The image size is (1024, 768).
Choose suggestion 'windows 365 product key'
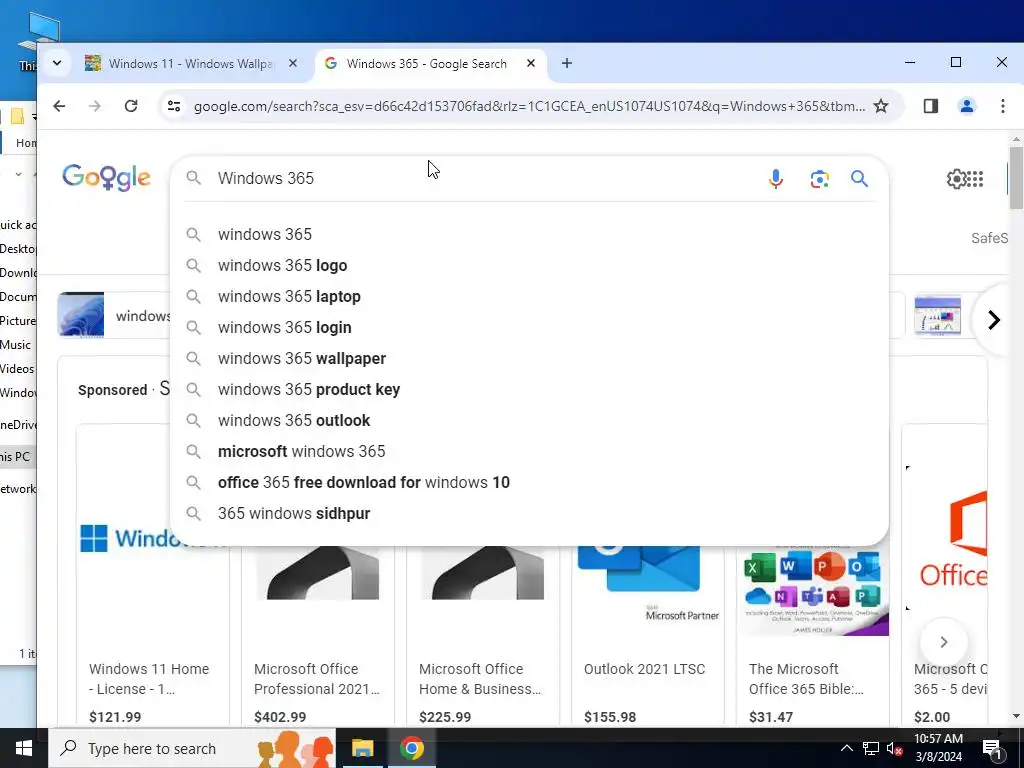pos(529,389)
